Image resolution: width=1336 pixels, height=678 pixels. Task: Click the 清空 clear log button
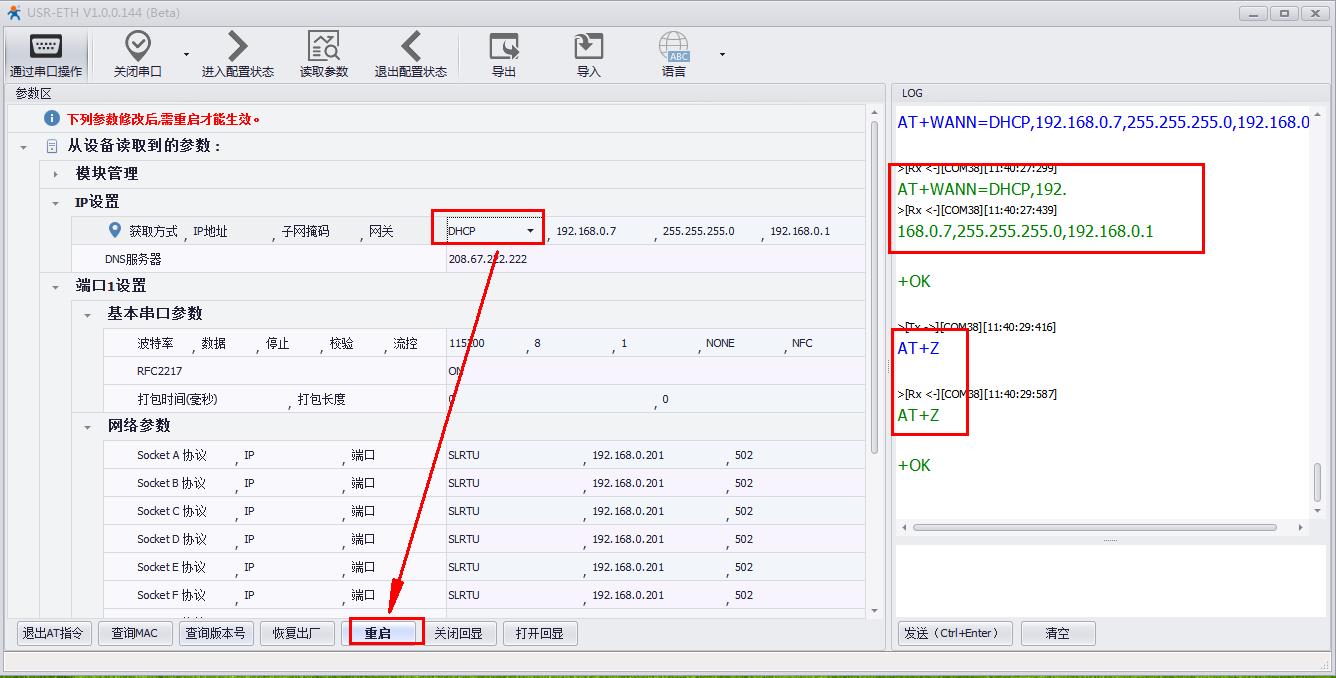(x=1057, y=633)
